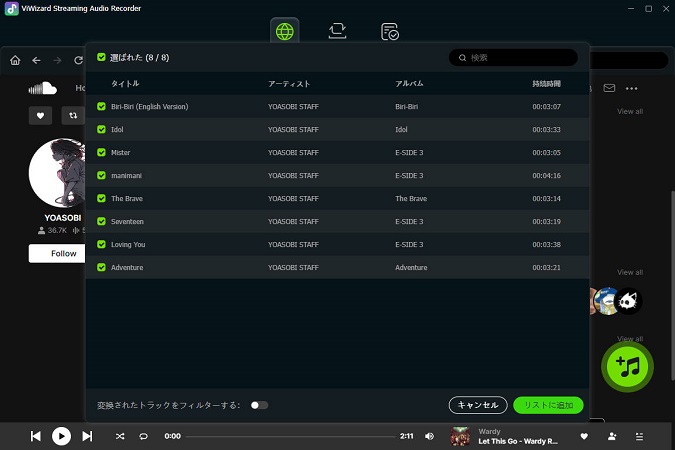The width and height of the screenshot is (675, 450).
Task: Click the green add music floating button
Action: coord(627,366)
